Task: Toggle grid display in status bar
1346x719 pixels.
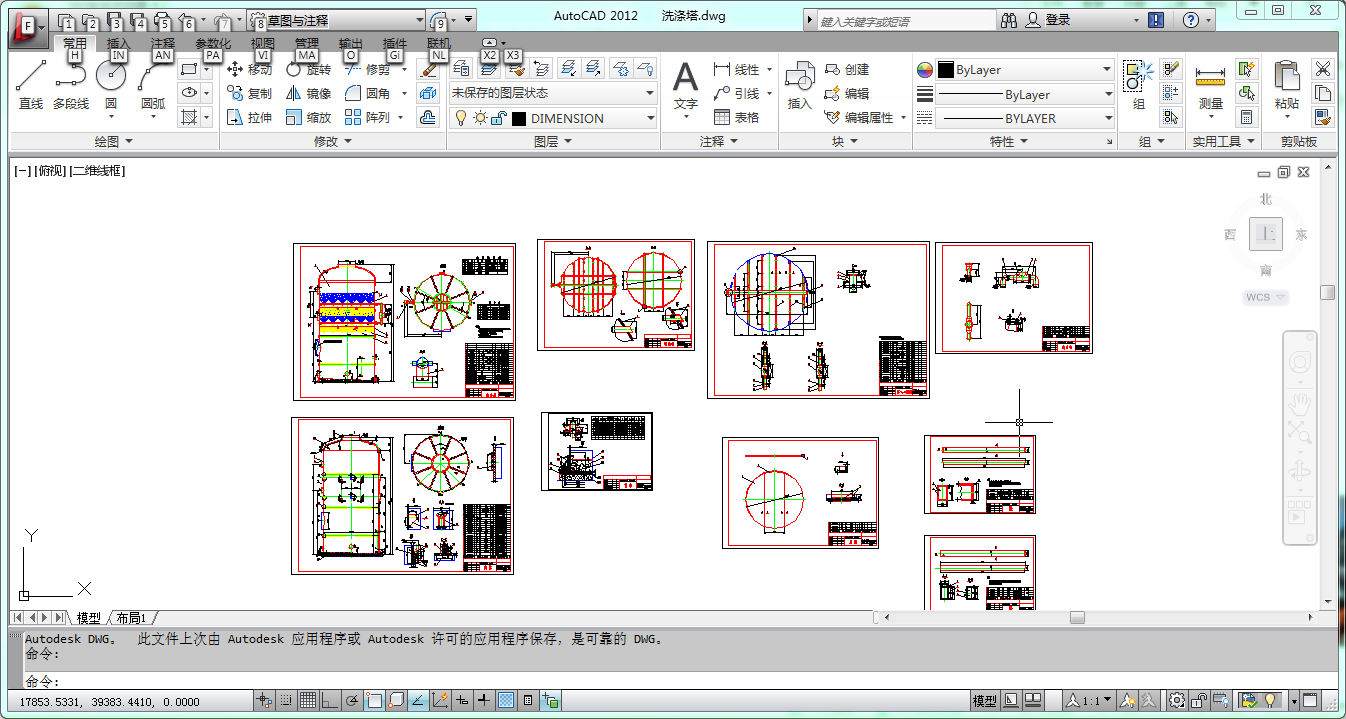Action: click(308, 700)
